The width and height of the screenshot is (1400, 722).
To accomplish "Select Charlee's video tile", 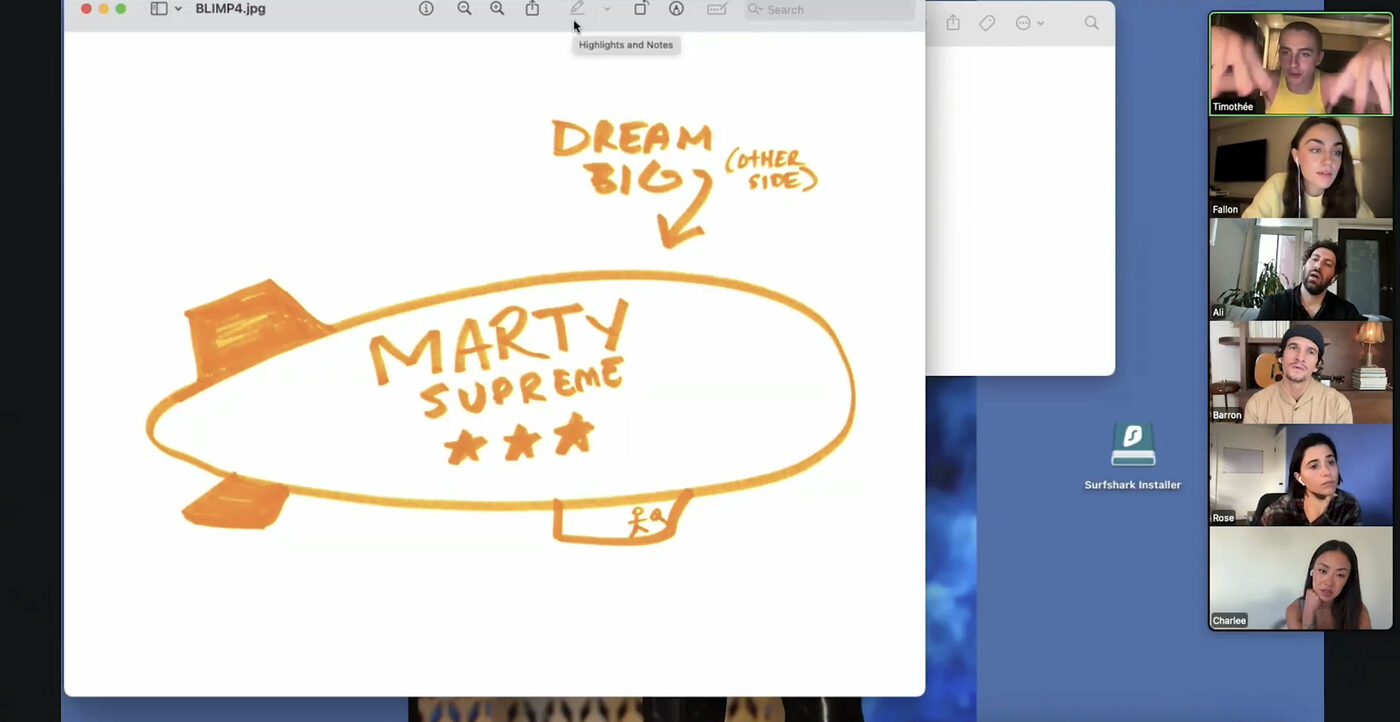I will point(1300,578).
